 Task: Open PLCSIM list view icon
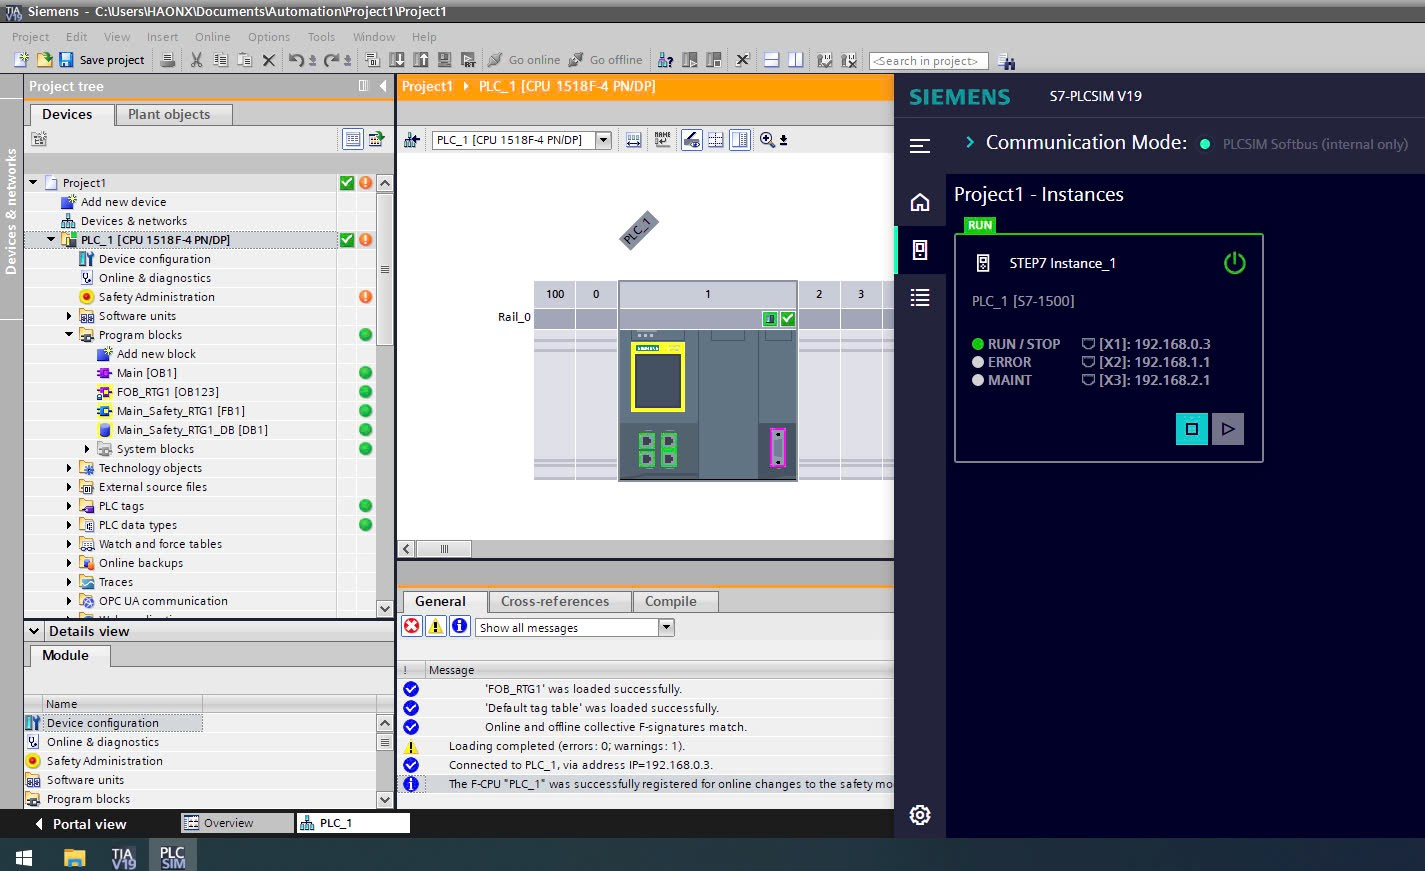click(x=920, y=297)
